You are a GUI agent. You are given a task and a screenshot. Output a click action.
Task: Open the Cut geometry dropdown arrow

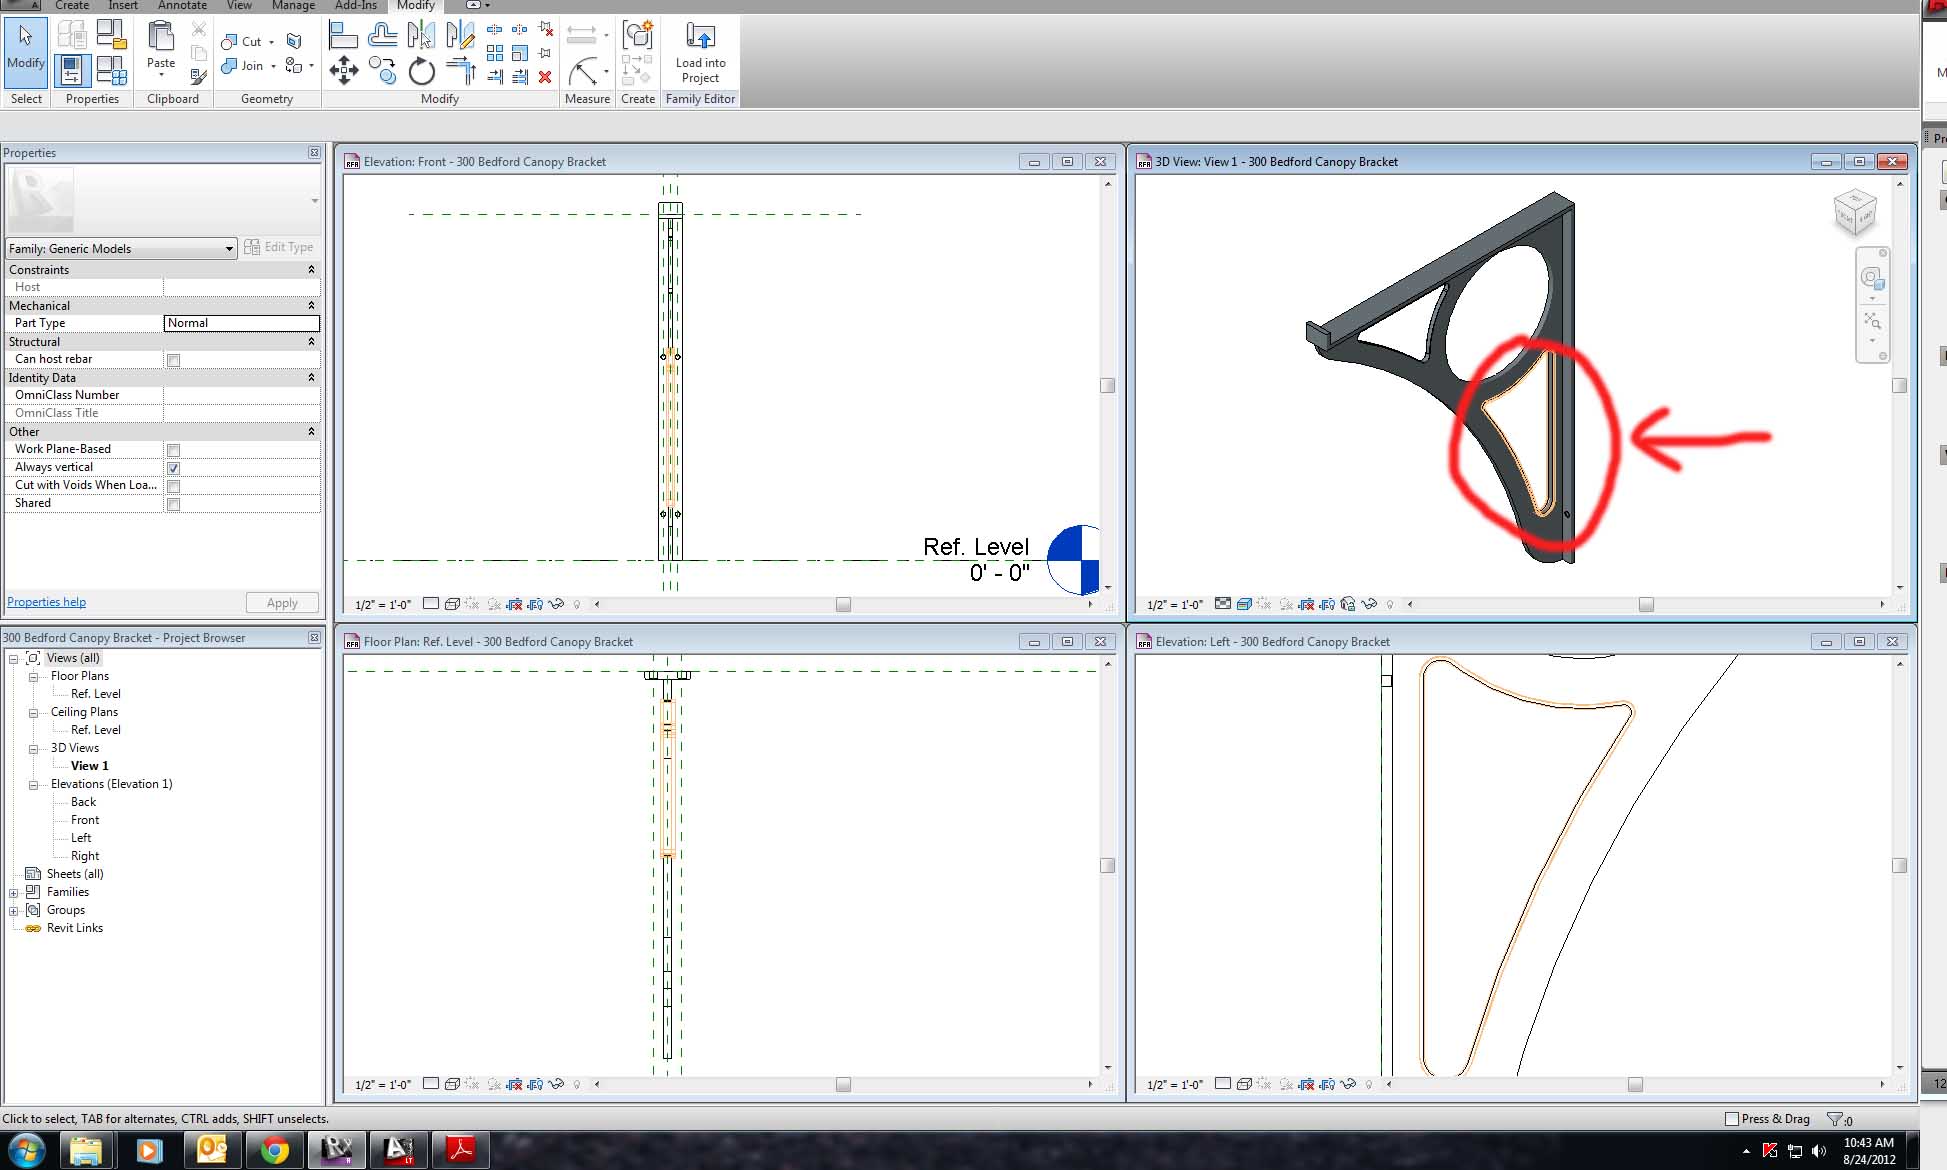272,42
